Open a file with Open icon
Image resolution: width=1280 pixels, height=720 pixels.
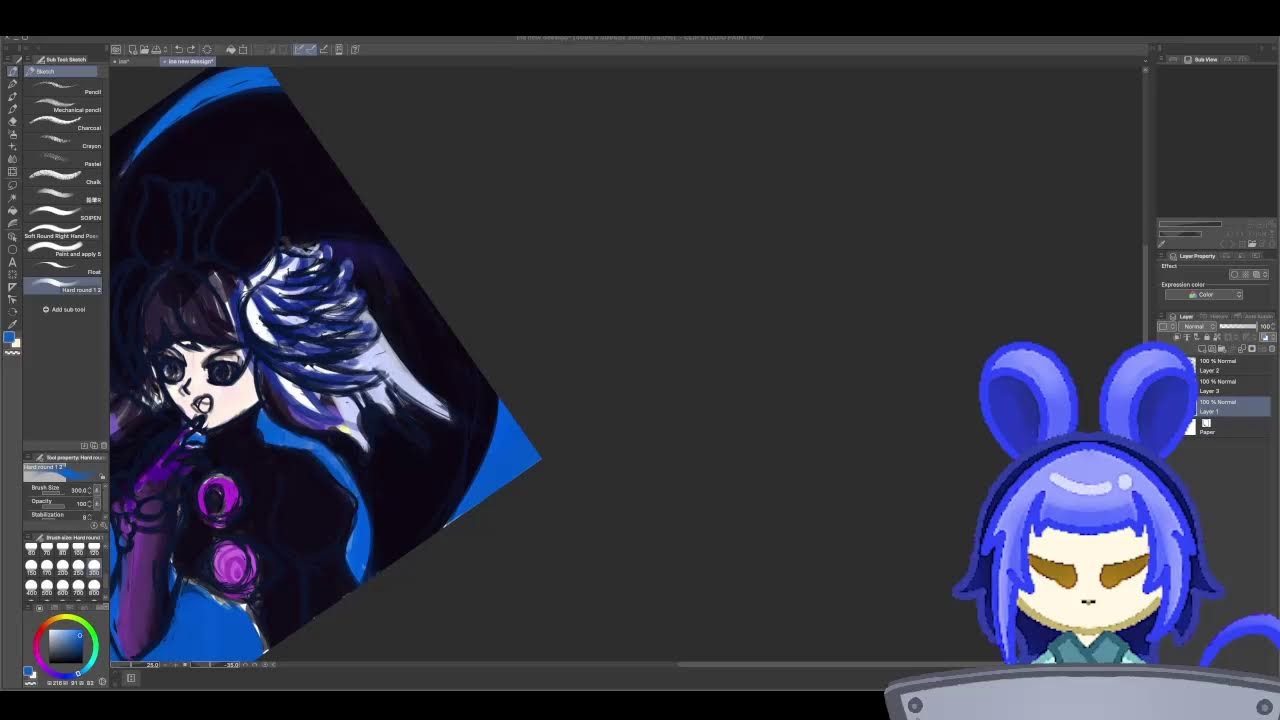click(x=144, y=49)
